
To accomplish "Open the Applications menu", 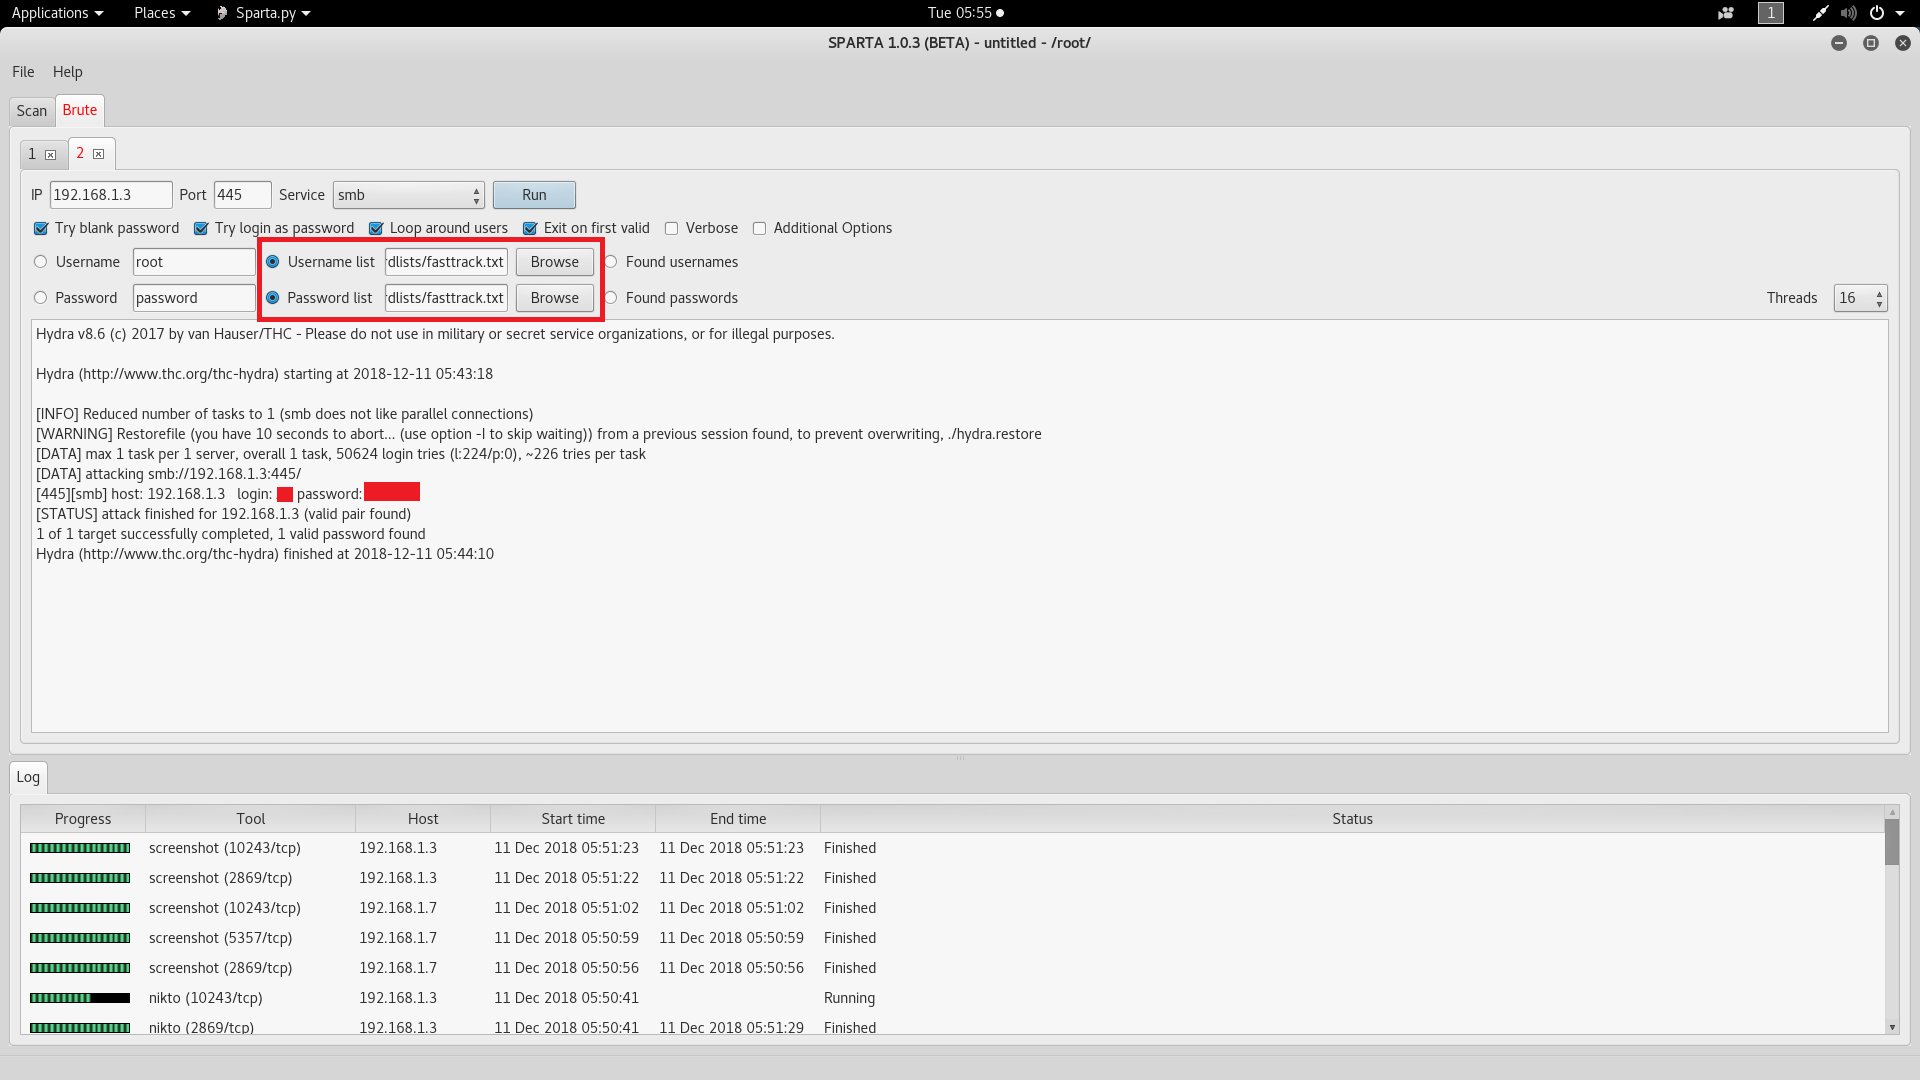I will pyautogui.click(x=57, y=13).
